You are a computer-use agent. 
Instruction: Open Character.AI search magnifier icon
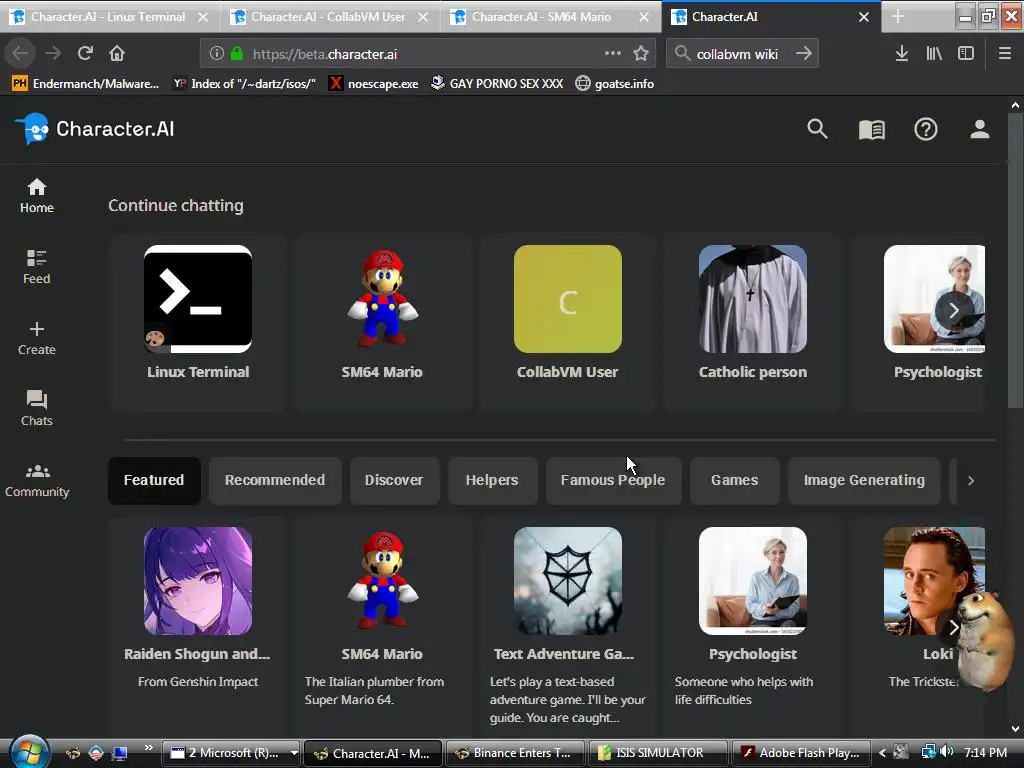[x=817, y=129]
